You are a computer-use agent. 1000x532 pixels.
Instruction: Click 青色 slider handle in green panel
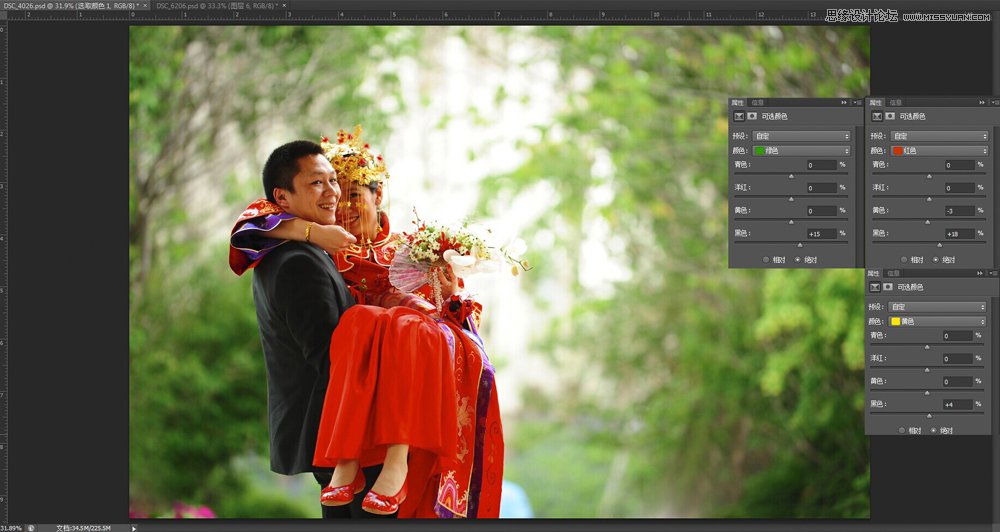click(x=791, y=176)
